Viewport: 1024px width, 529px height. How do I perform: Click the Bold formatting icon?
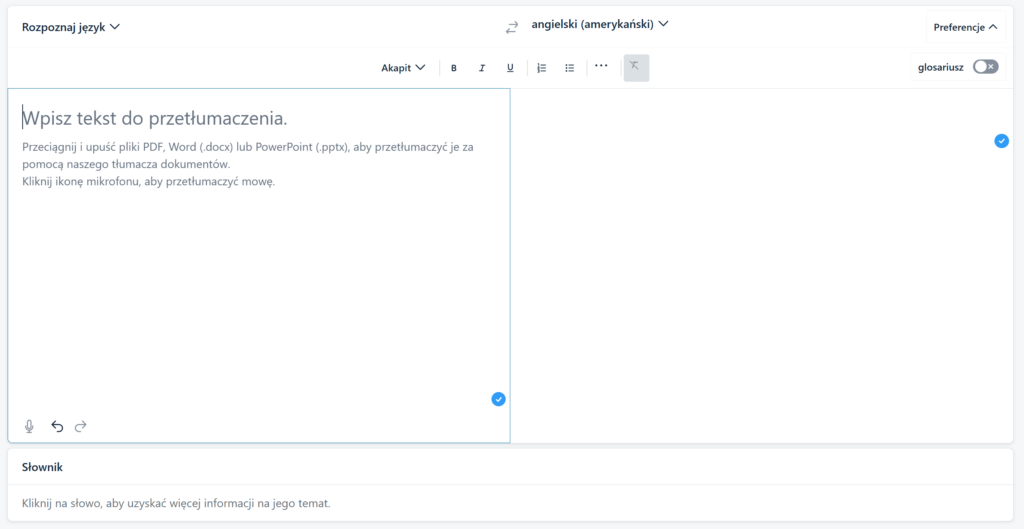(x=454, y=68)
